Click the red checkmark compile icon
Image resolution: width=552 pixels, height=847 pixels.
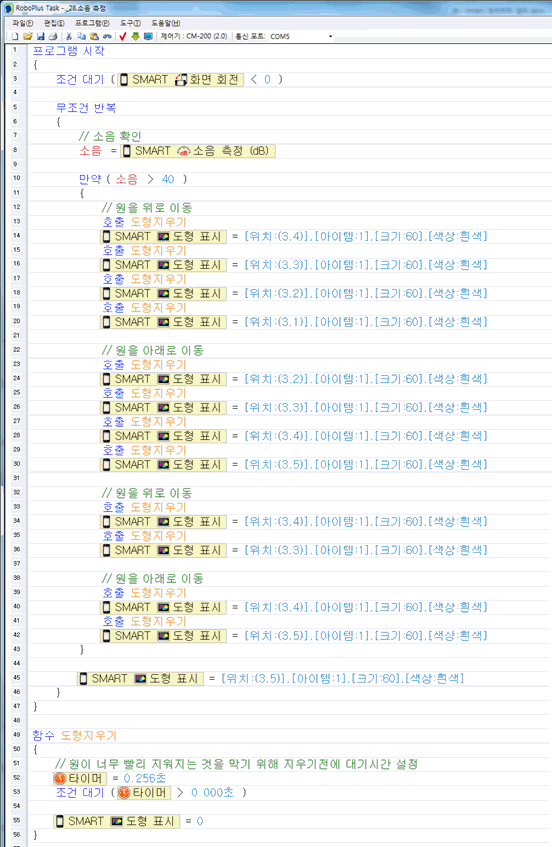tap(123, 36)
